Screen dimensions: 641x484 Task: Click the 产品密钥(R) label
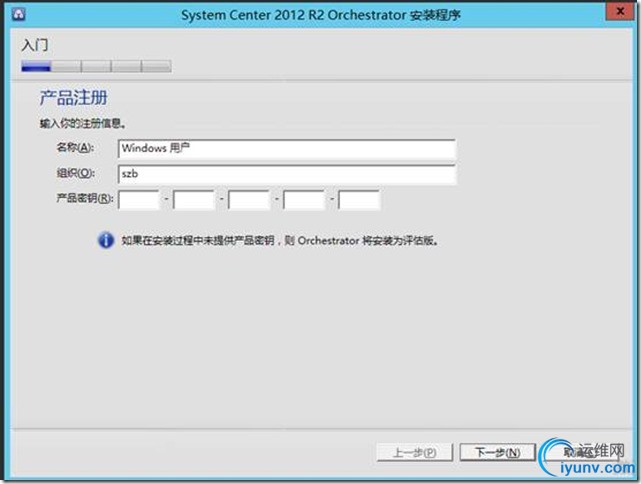click(85, 199)
